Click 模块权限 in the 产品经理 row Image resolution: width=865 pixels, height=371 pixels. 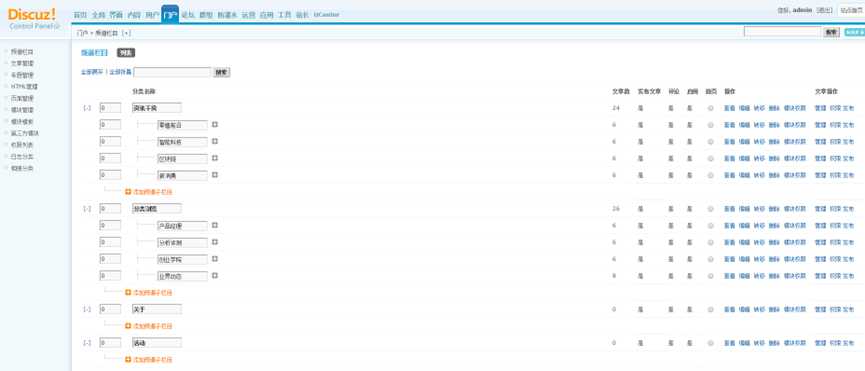pyautogui.click(x=794, y=225)
